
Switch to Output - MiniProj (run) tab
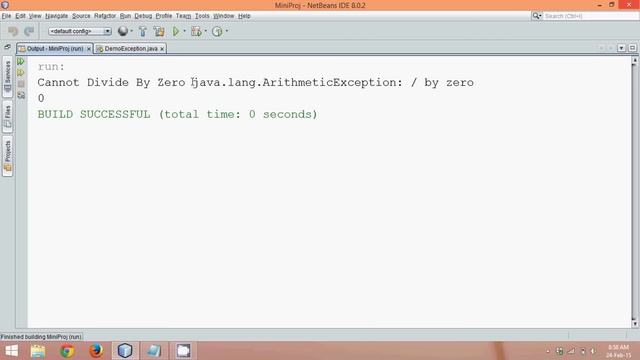click(55, 49)
